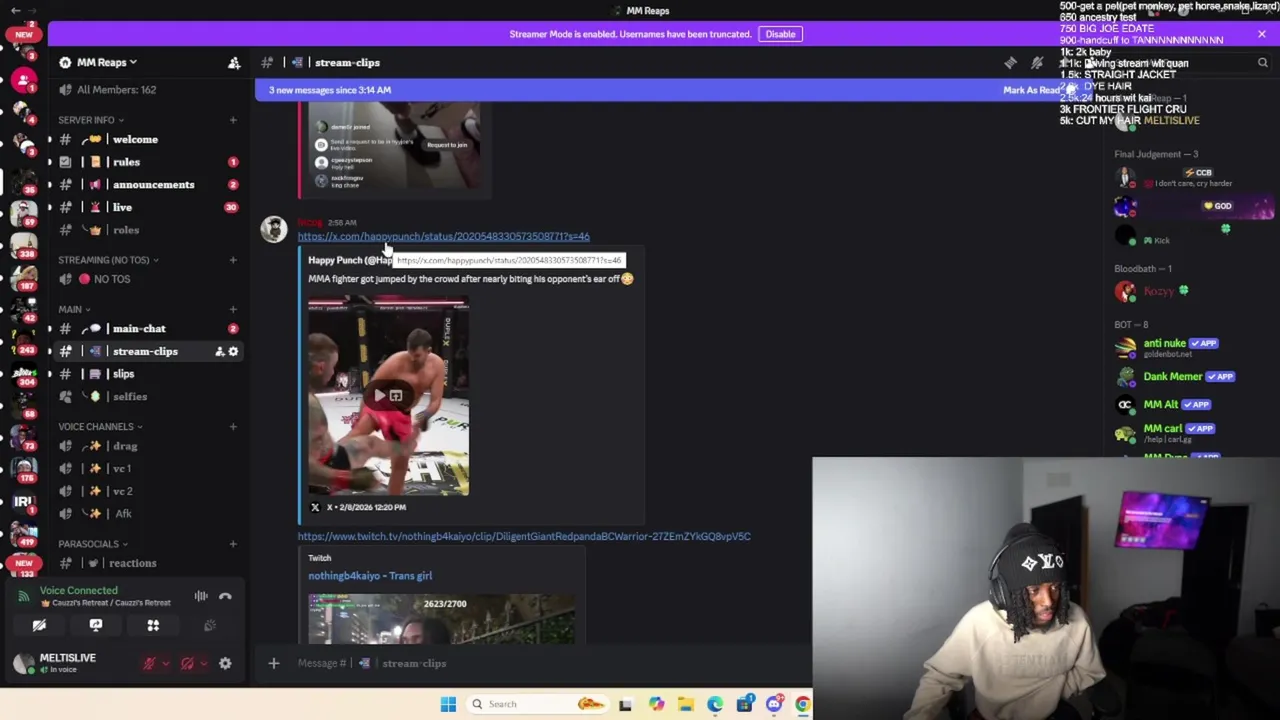Play the MMA fighter video thumbnail
1280x720 pixels.
tap(388, 396)
